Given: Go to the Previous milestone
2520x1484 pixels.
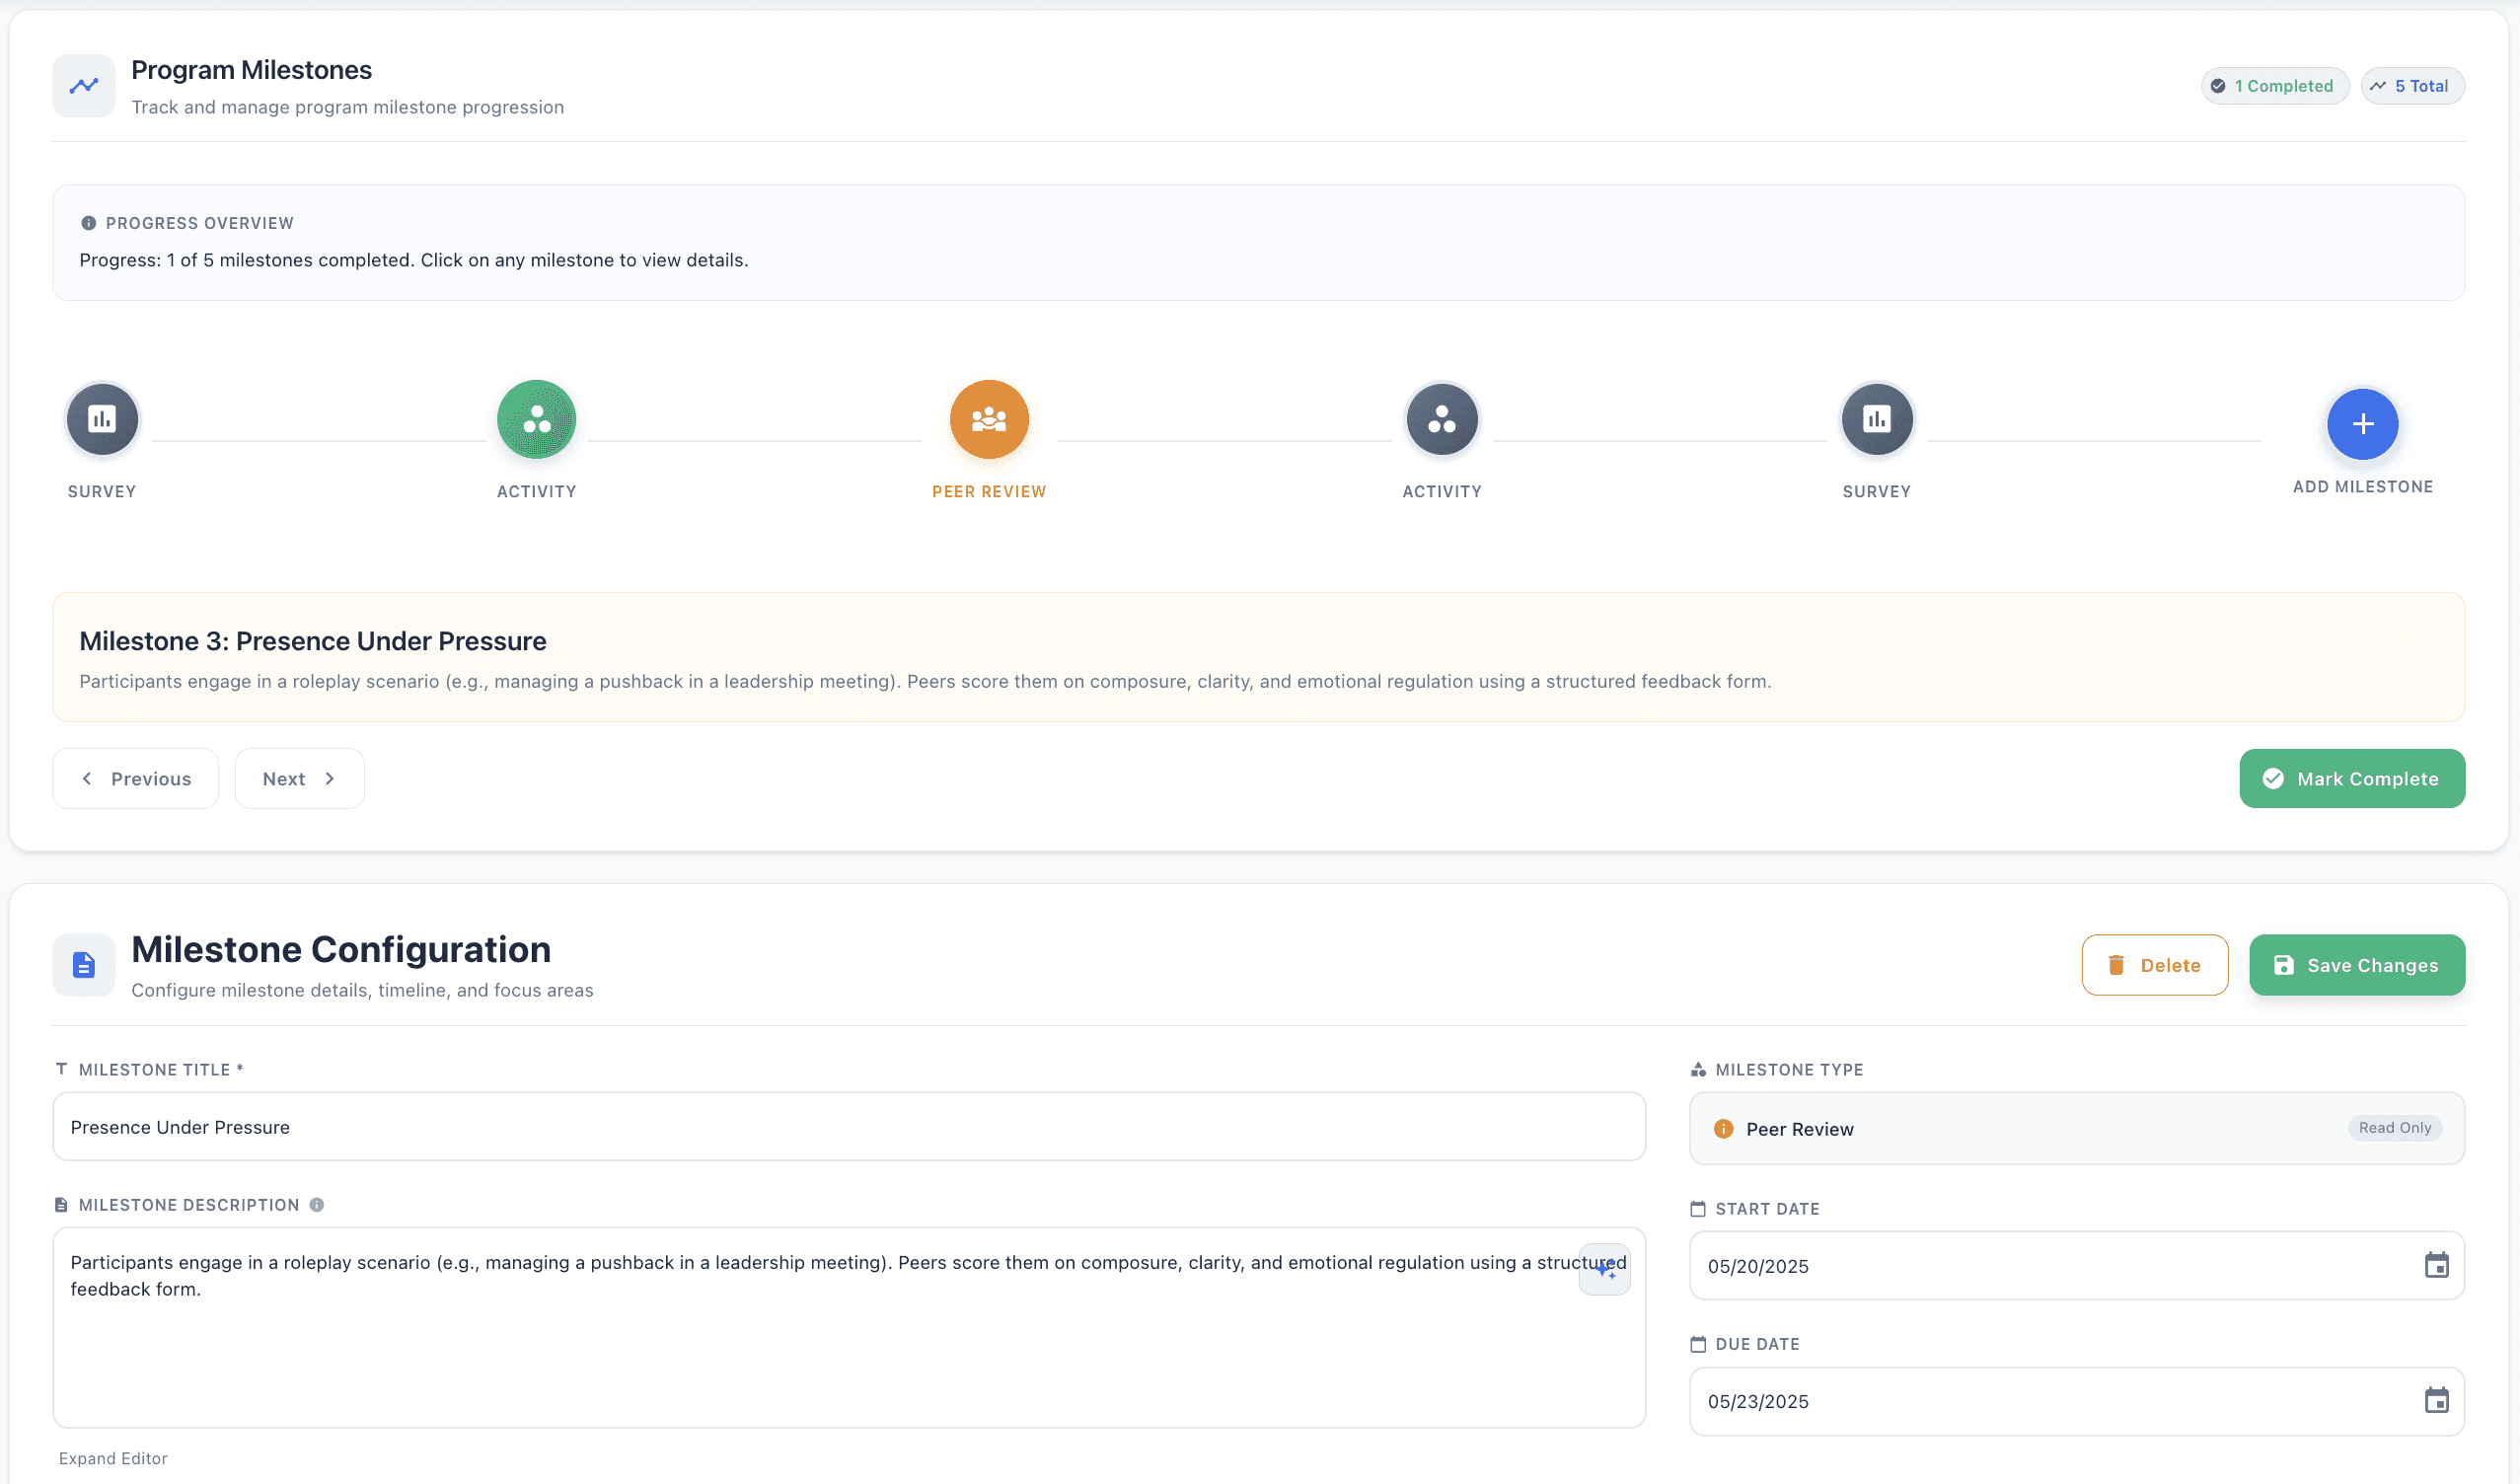Looking at the screenshot, I should (x=135, y=779).
